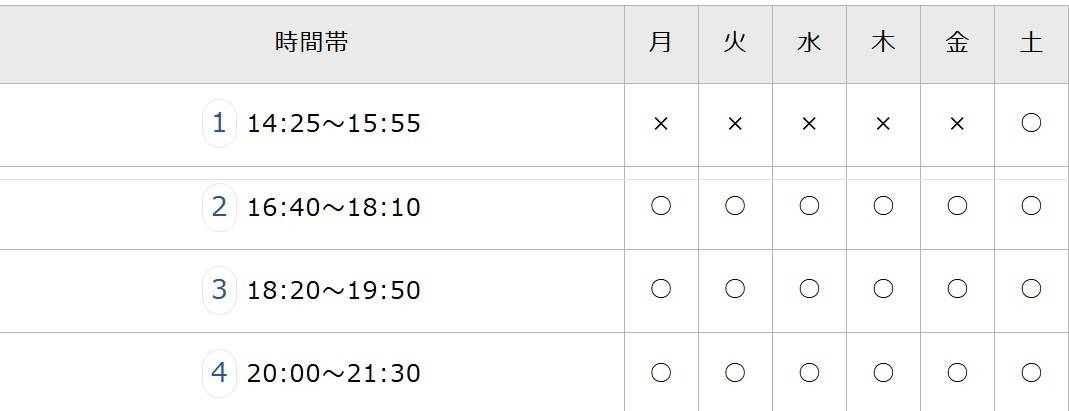Click the 月 column header
This screenshot has width=1069, height=411.
tap(660, 43)
